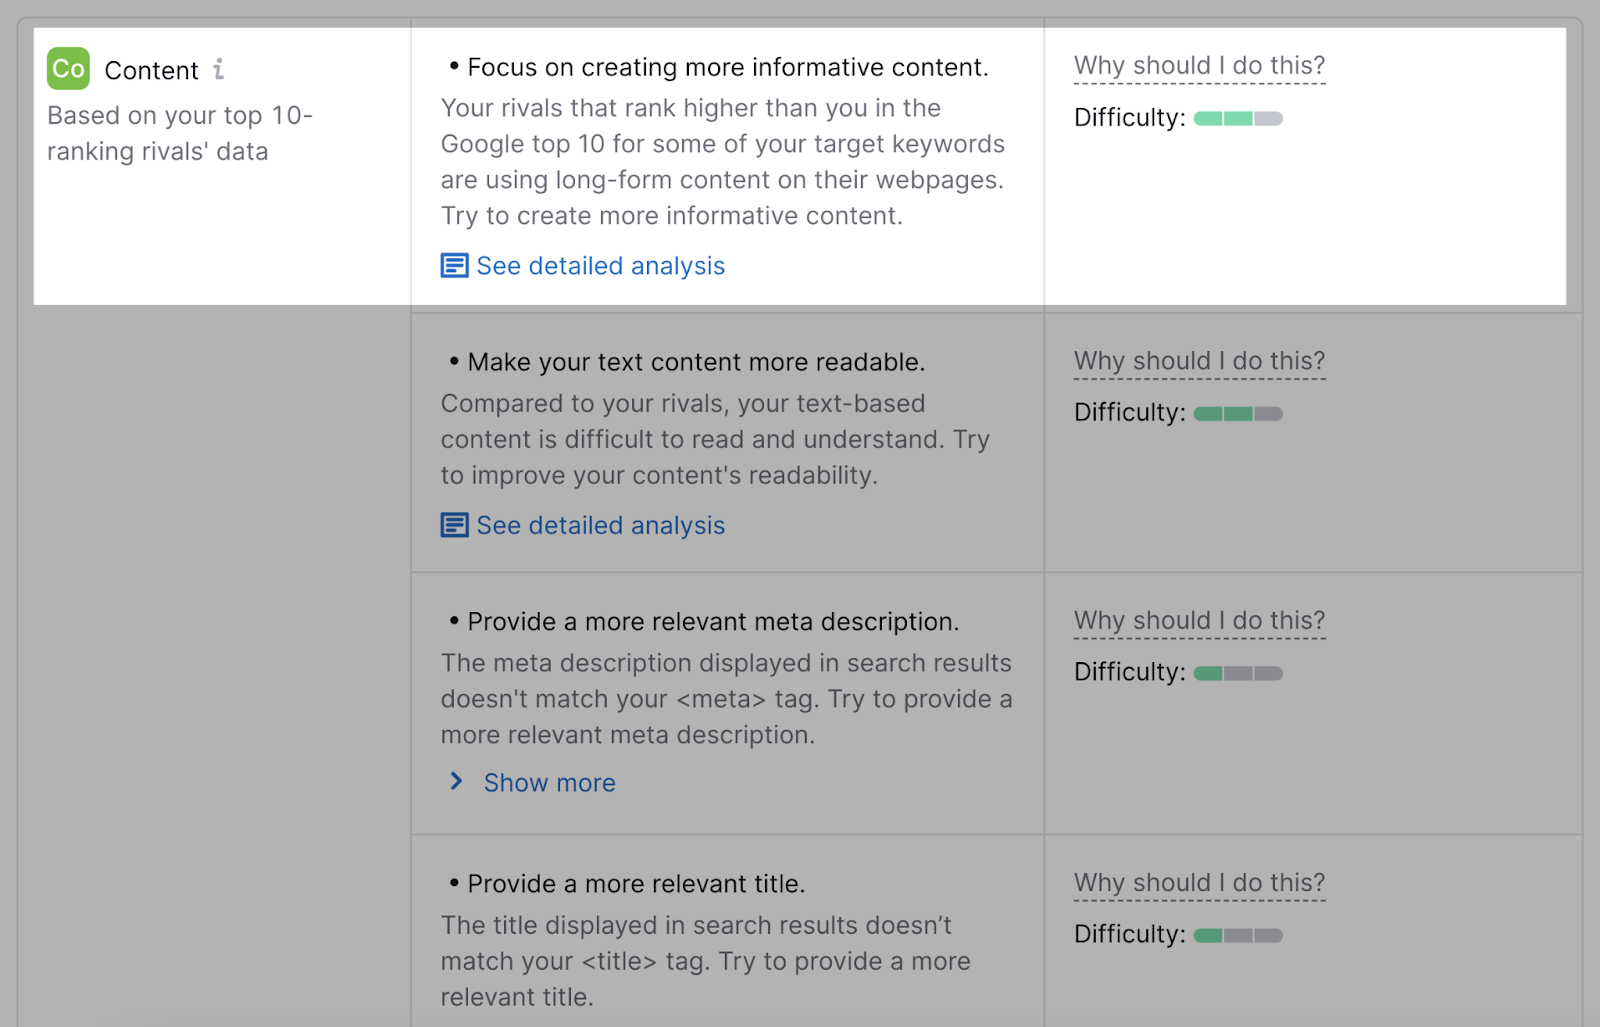Open why should I do this for readability
The image size is (1600, 1027).
(x=1199, y=361)
